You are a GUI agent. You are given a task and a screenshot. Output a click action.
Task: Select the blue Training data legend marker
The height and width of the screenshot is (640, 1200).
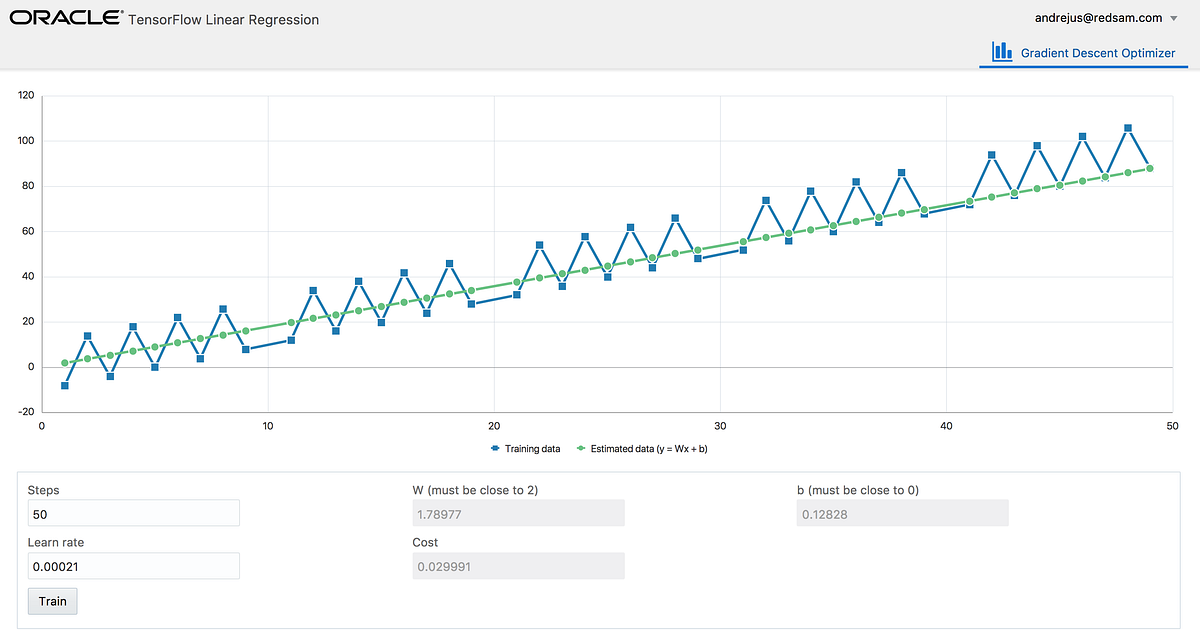click(x=494, y=448)
